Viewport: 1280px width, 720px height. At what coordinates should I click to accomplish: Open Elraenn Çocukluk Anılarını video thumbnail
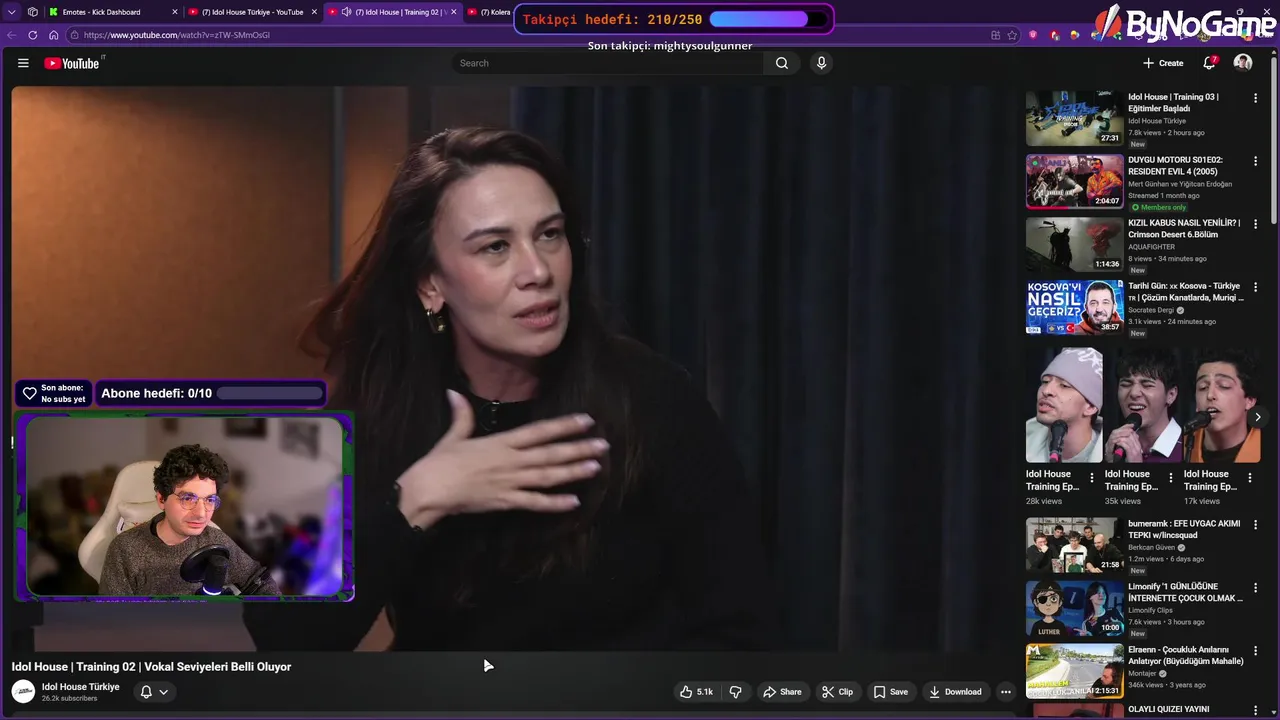(x=1074, y=670)
